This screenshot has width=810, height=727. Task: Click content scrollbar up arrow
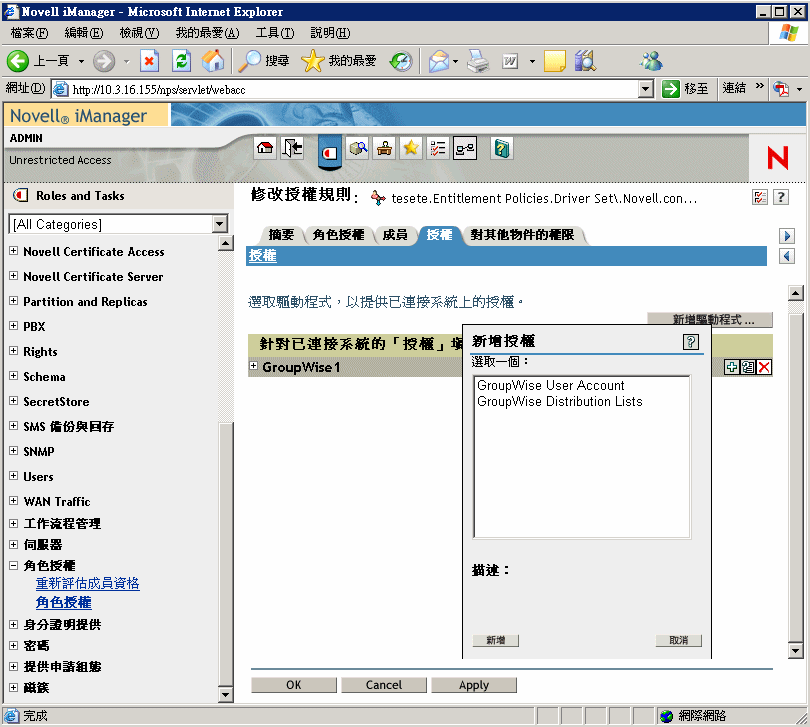point(796,293)
